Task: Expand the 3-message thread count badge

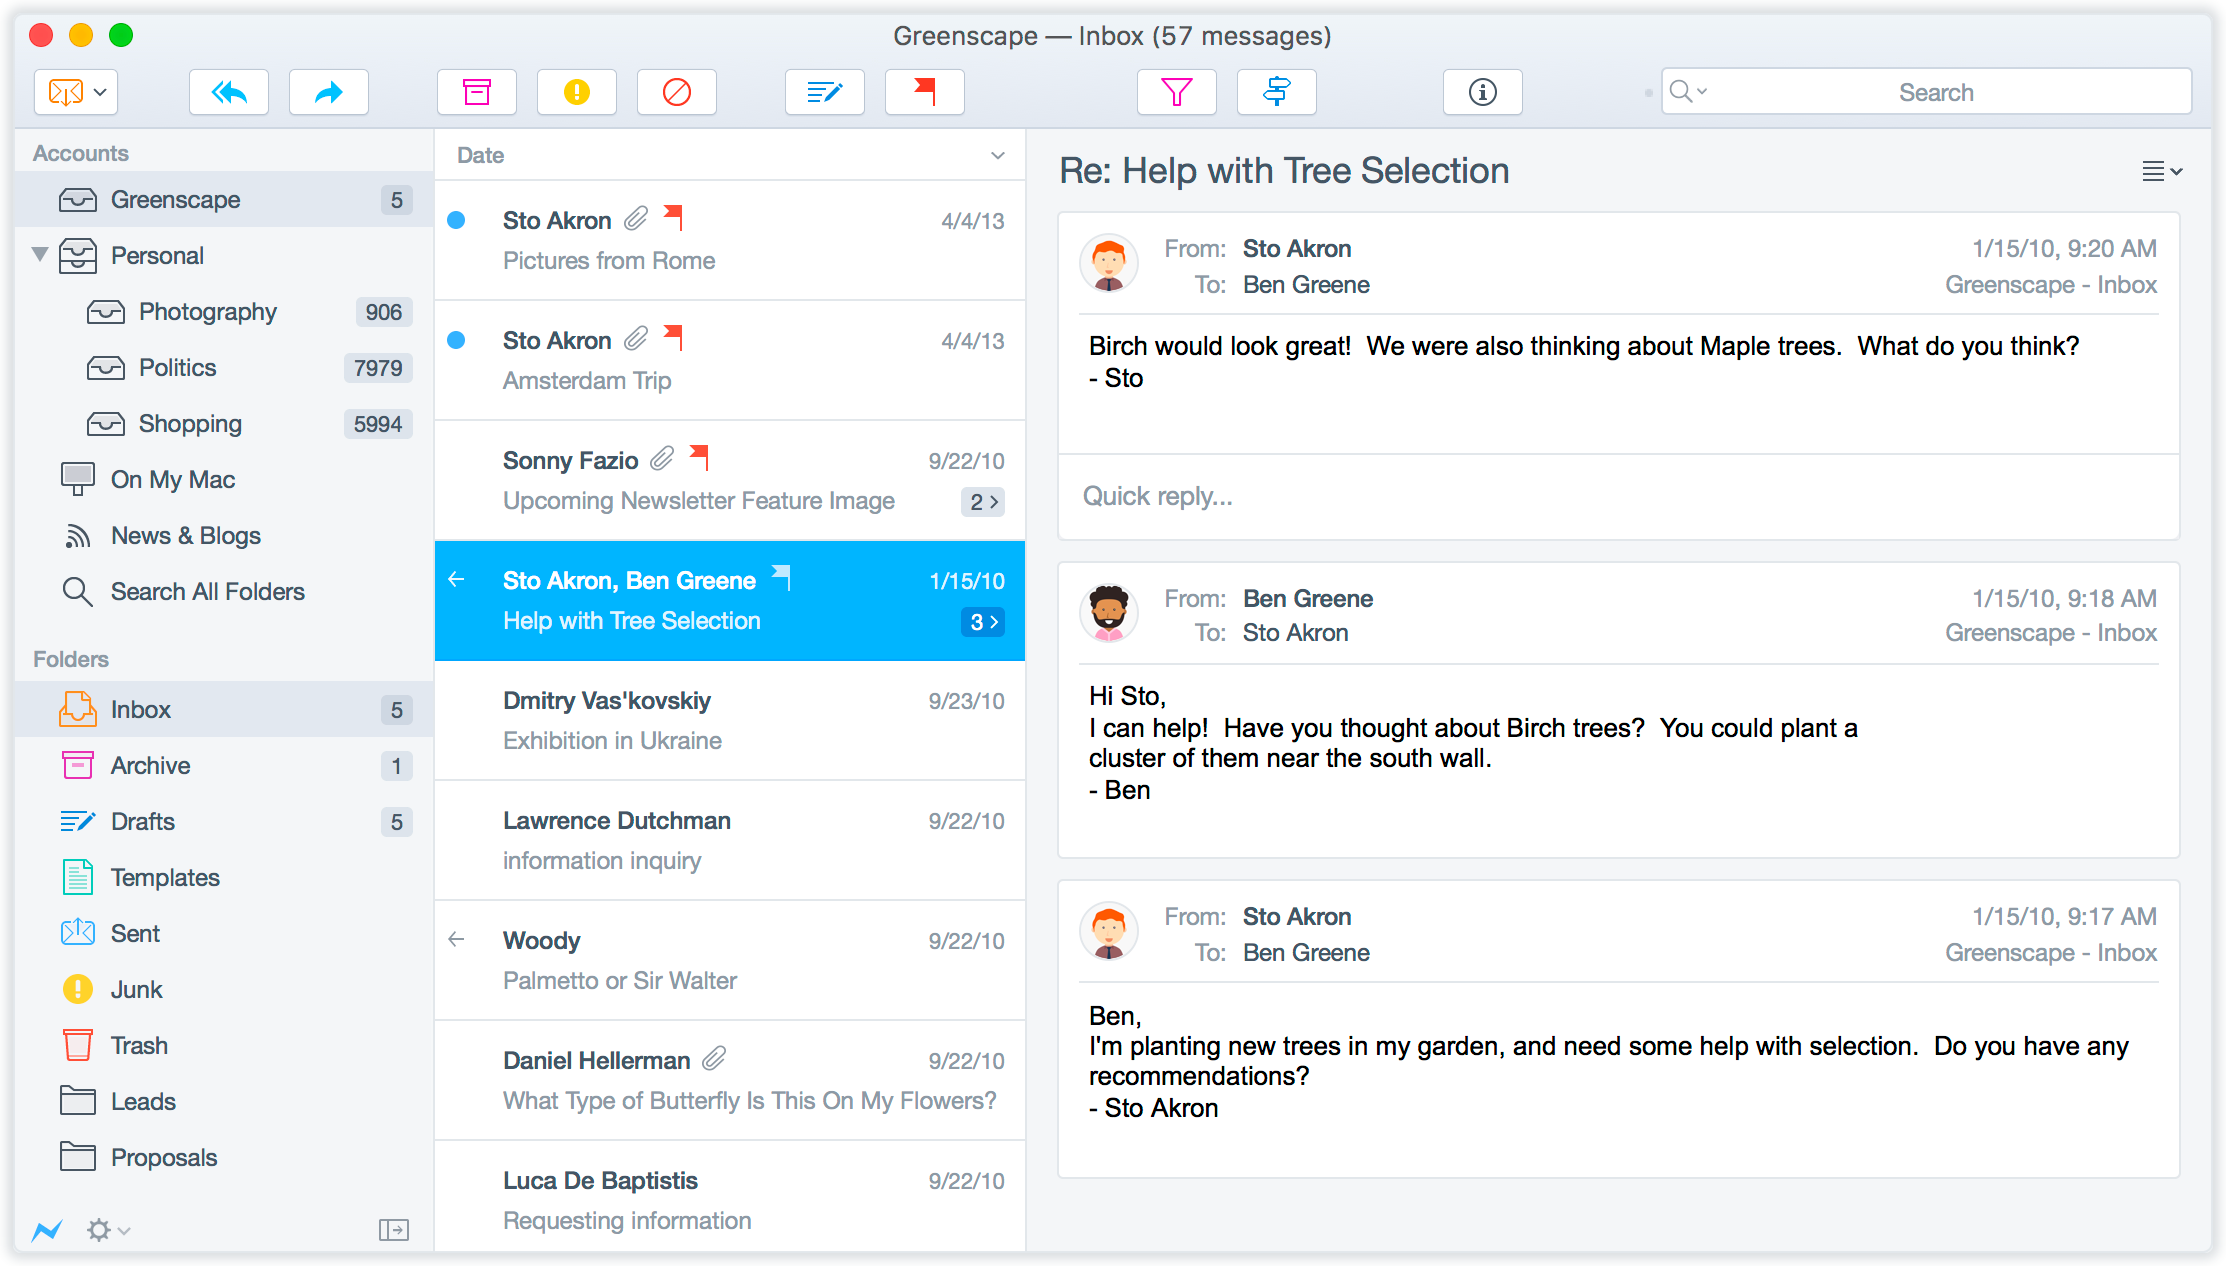Action: tap(983, 622)
